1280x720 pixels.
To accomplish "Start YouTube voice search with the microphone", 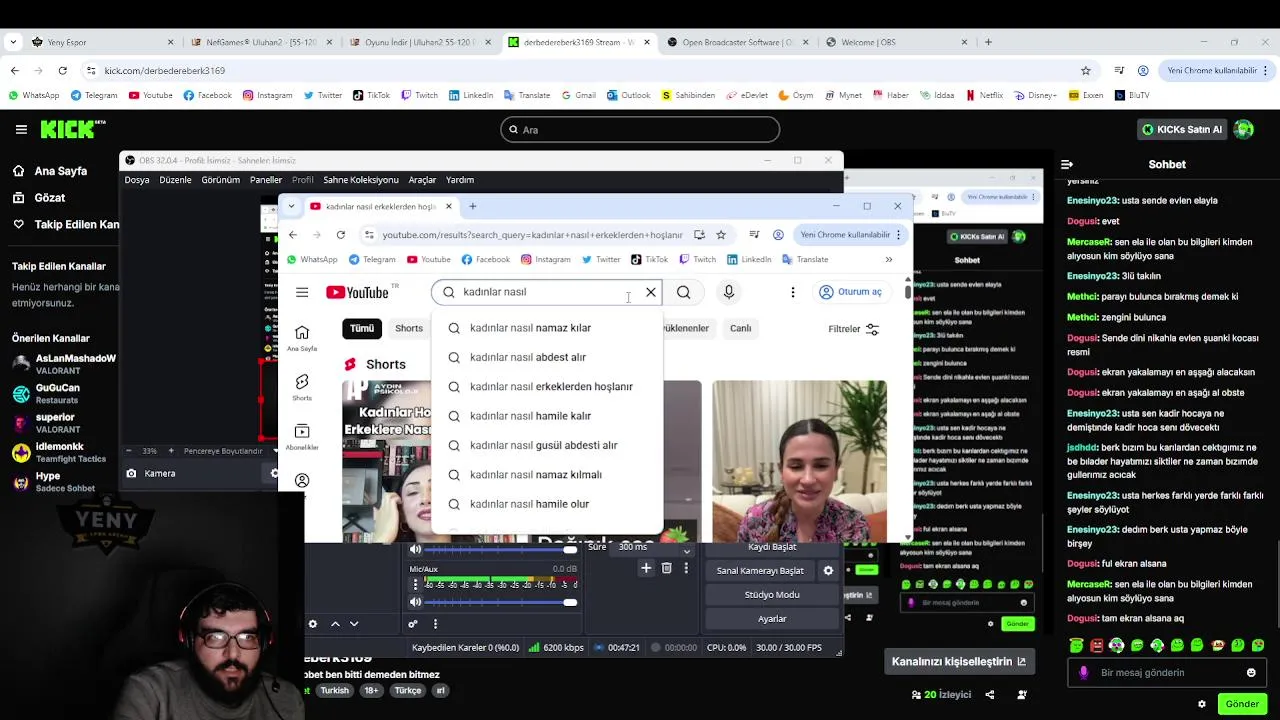I will [729, 292].
